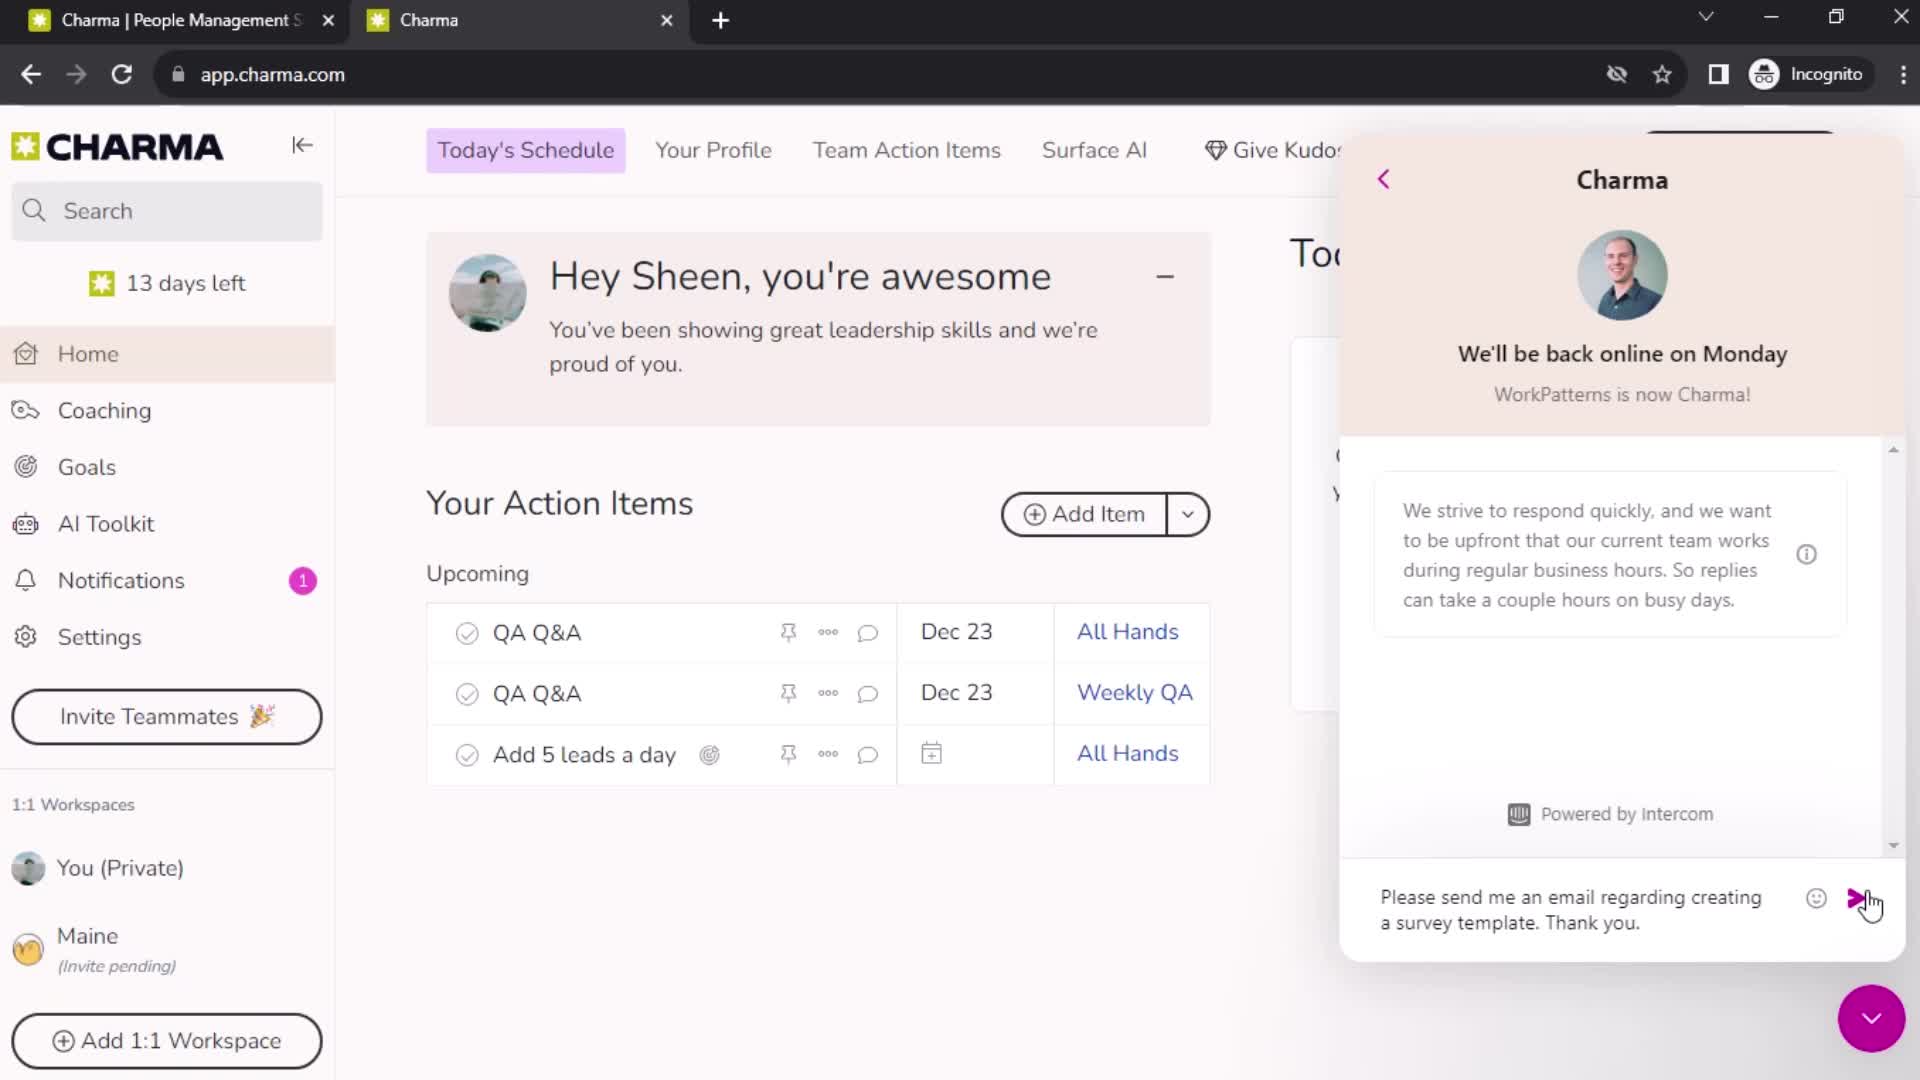Minimize the Hey Sheen welcome card
Screen dimensions: 1920x1080
point(1165,277)
